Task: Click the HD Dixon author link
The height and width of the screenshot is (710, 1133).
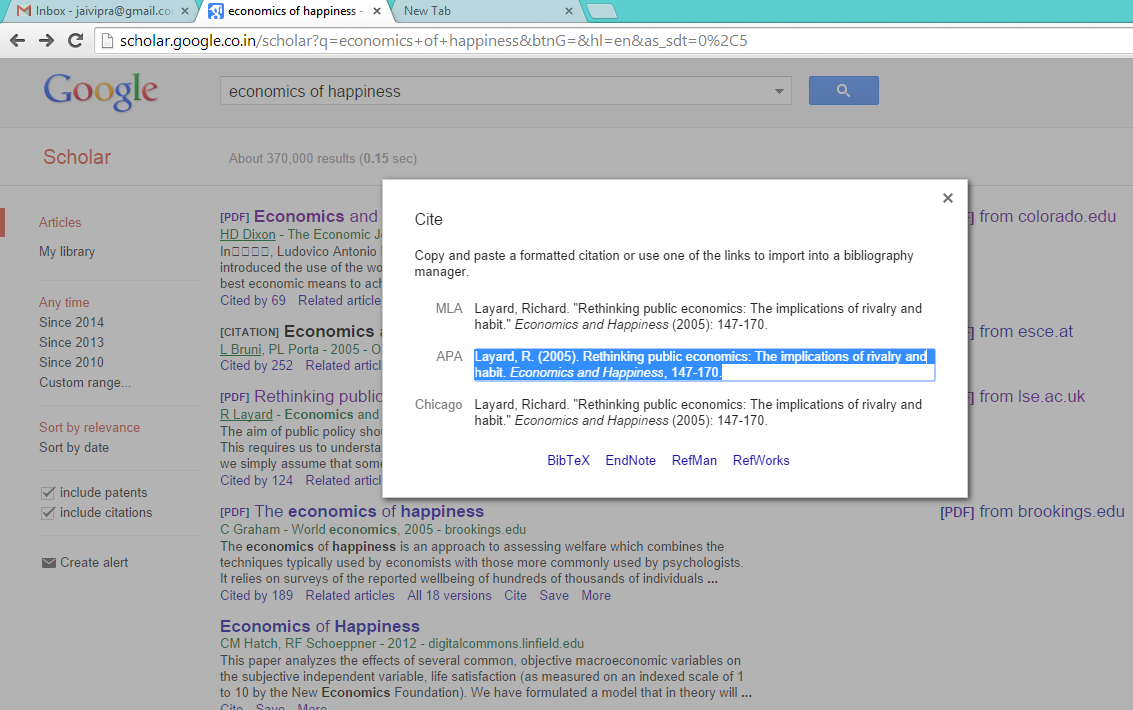Action: pyautogui.click(x=248, y=235)
